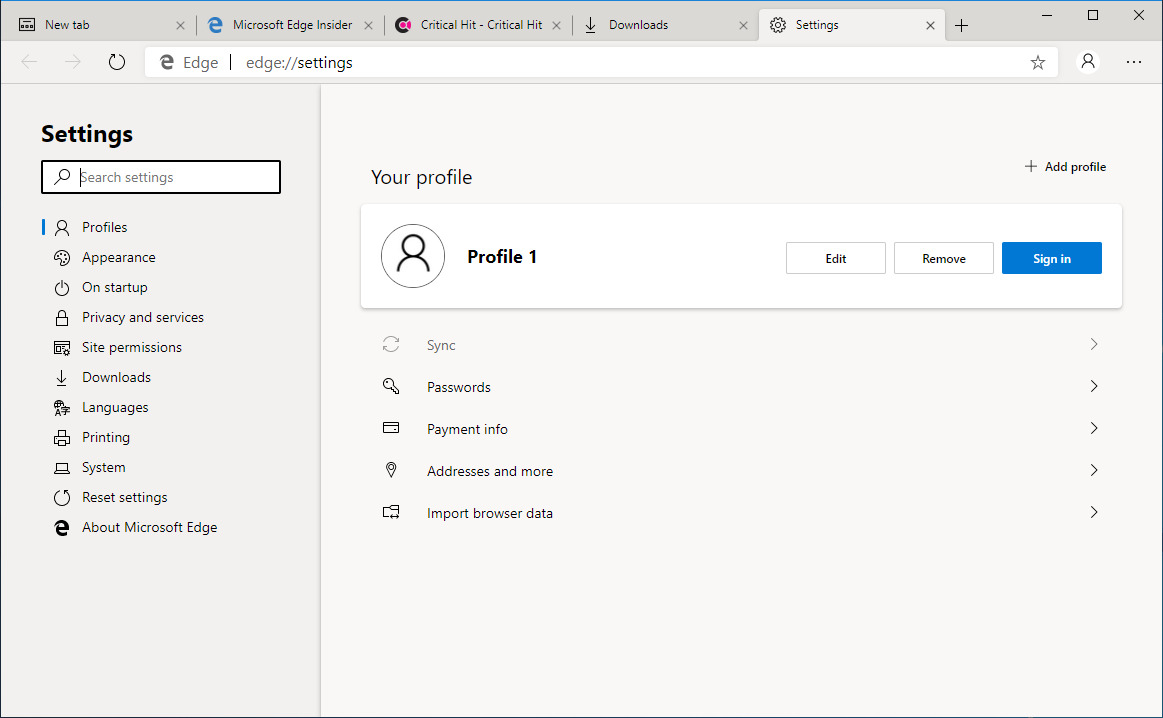Expand the Passwords row chevron
This screenshot has width=1163, height=718.
(1093, 386)
